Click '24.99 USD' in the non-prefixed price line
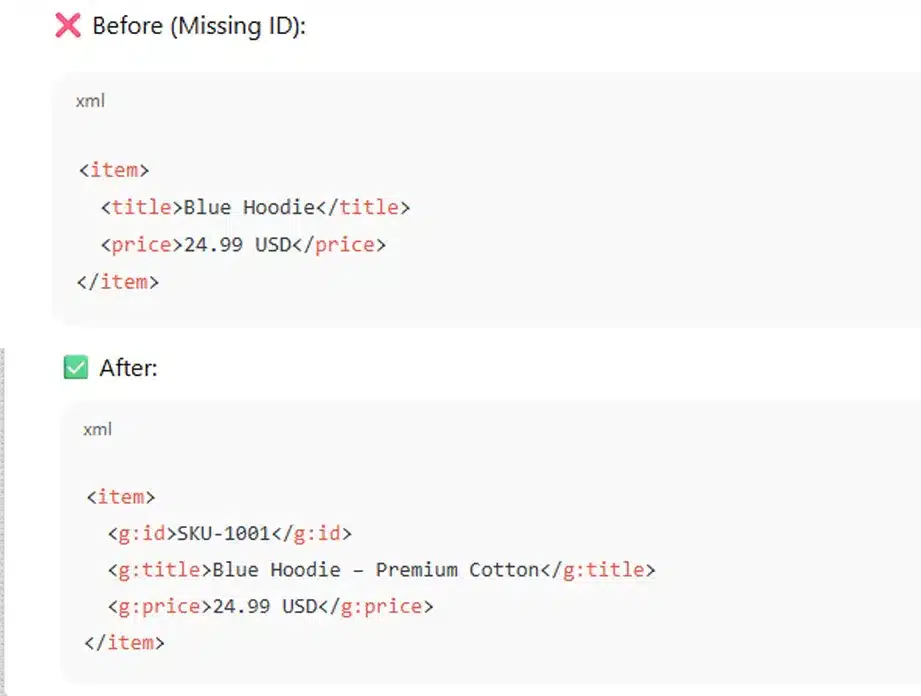This screenshot has width=921, height=696. coord(238,244)
